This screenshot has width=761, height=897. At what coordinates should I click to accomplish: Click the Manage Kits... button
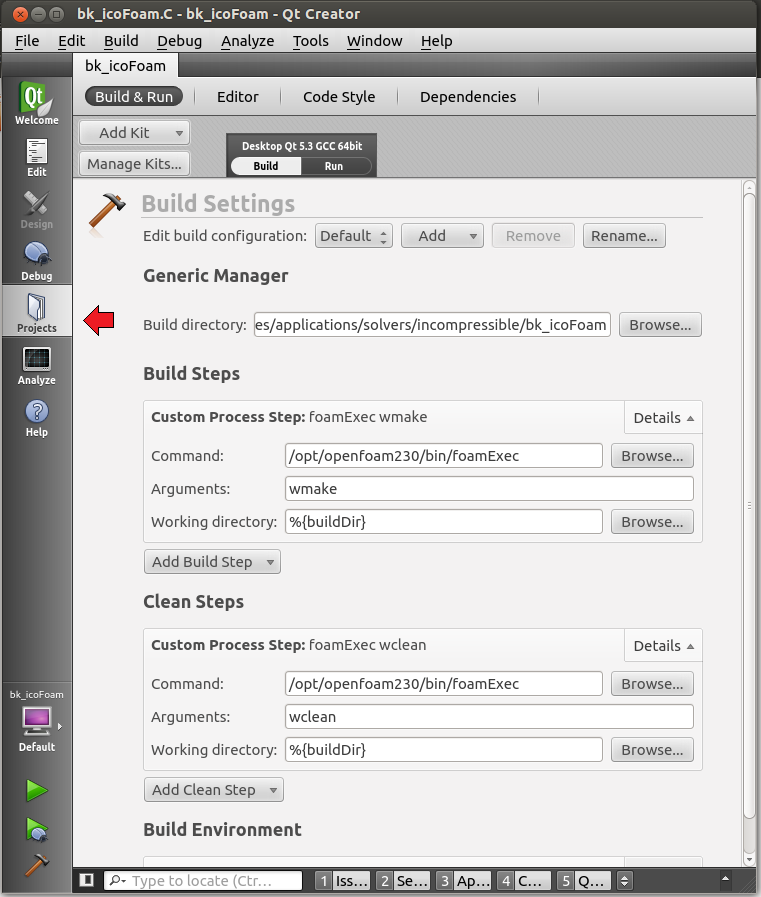(x=134, y=164)
